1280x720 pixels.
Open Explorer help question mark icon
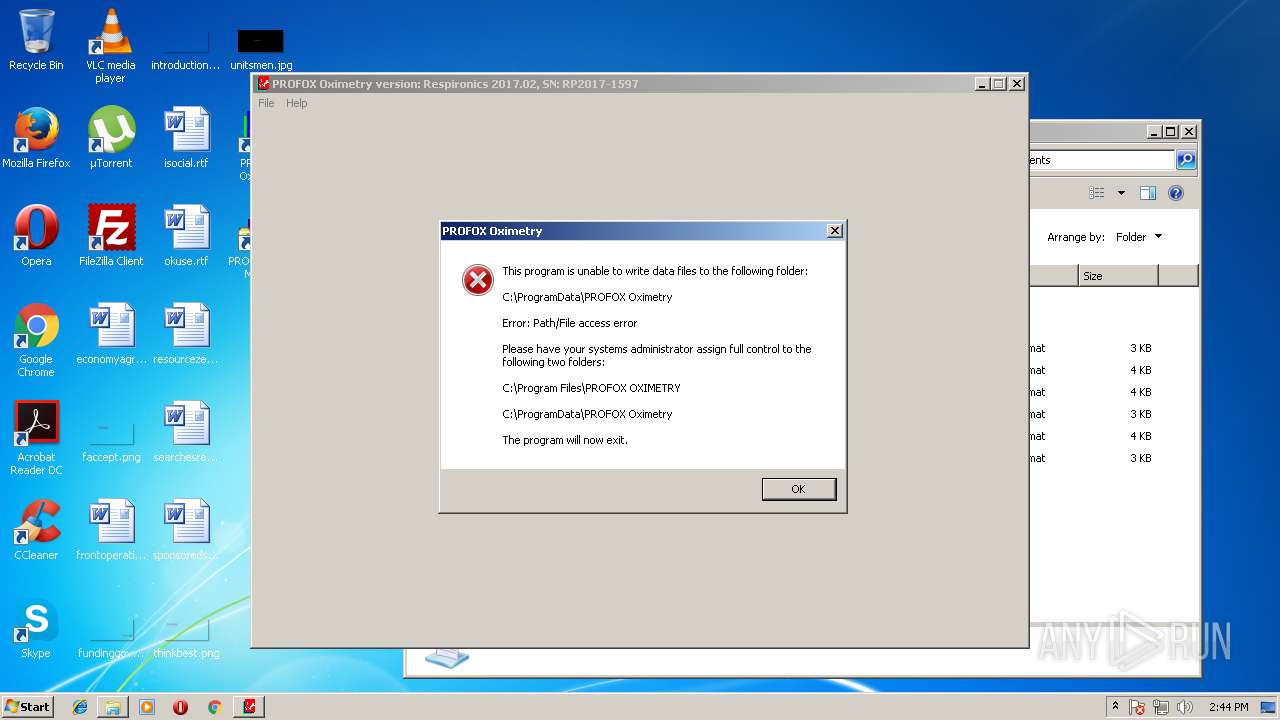pyautogui.click(x=1176, y=193)
